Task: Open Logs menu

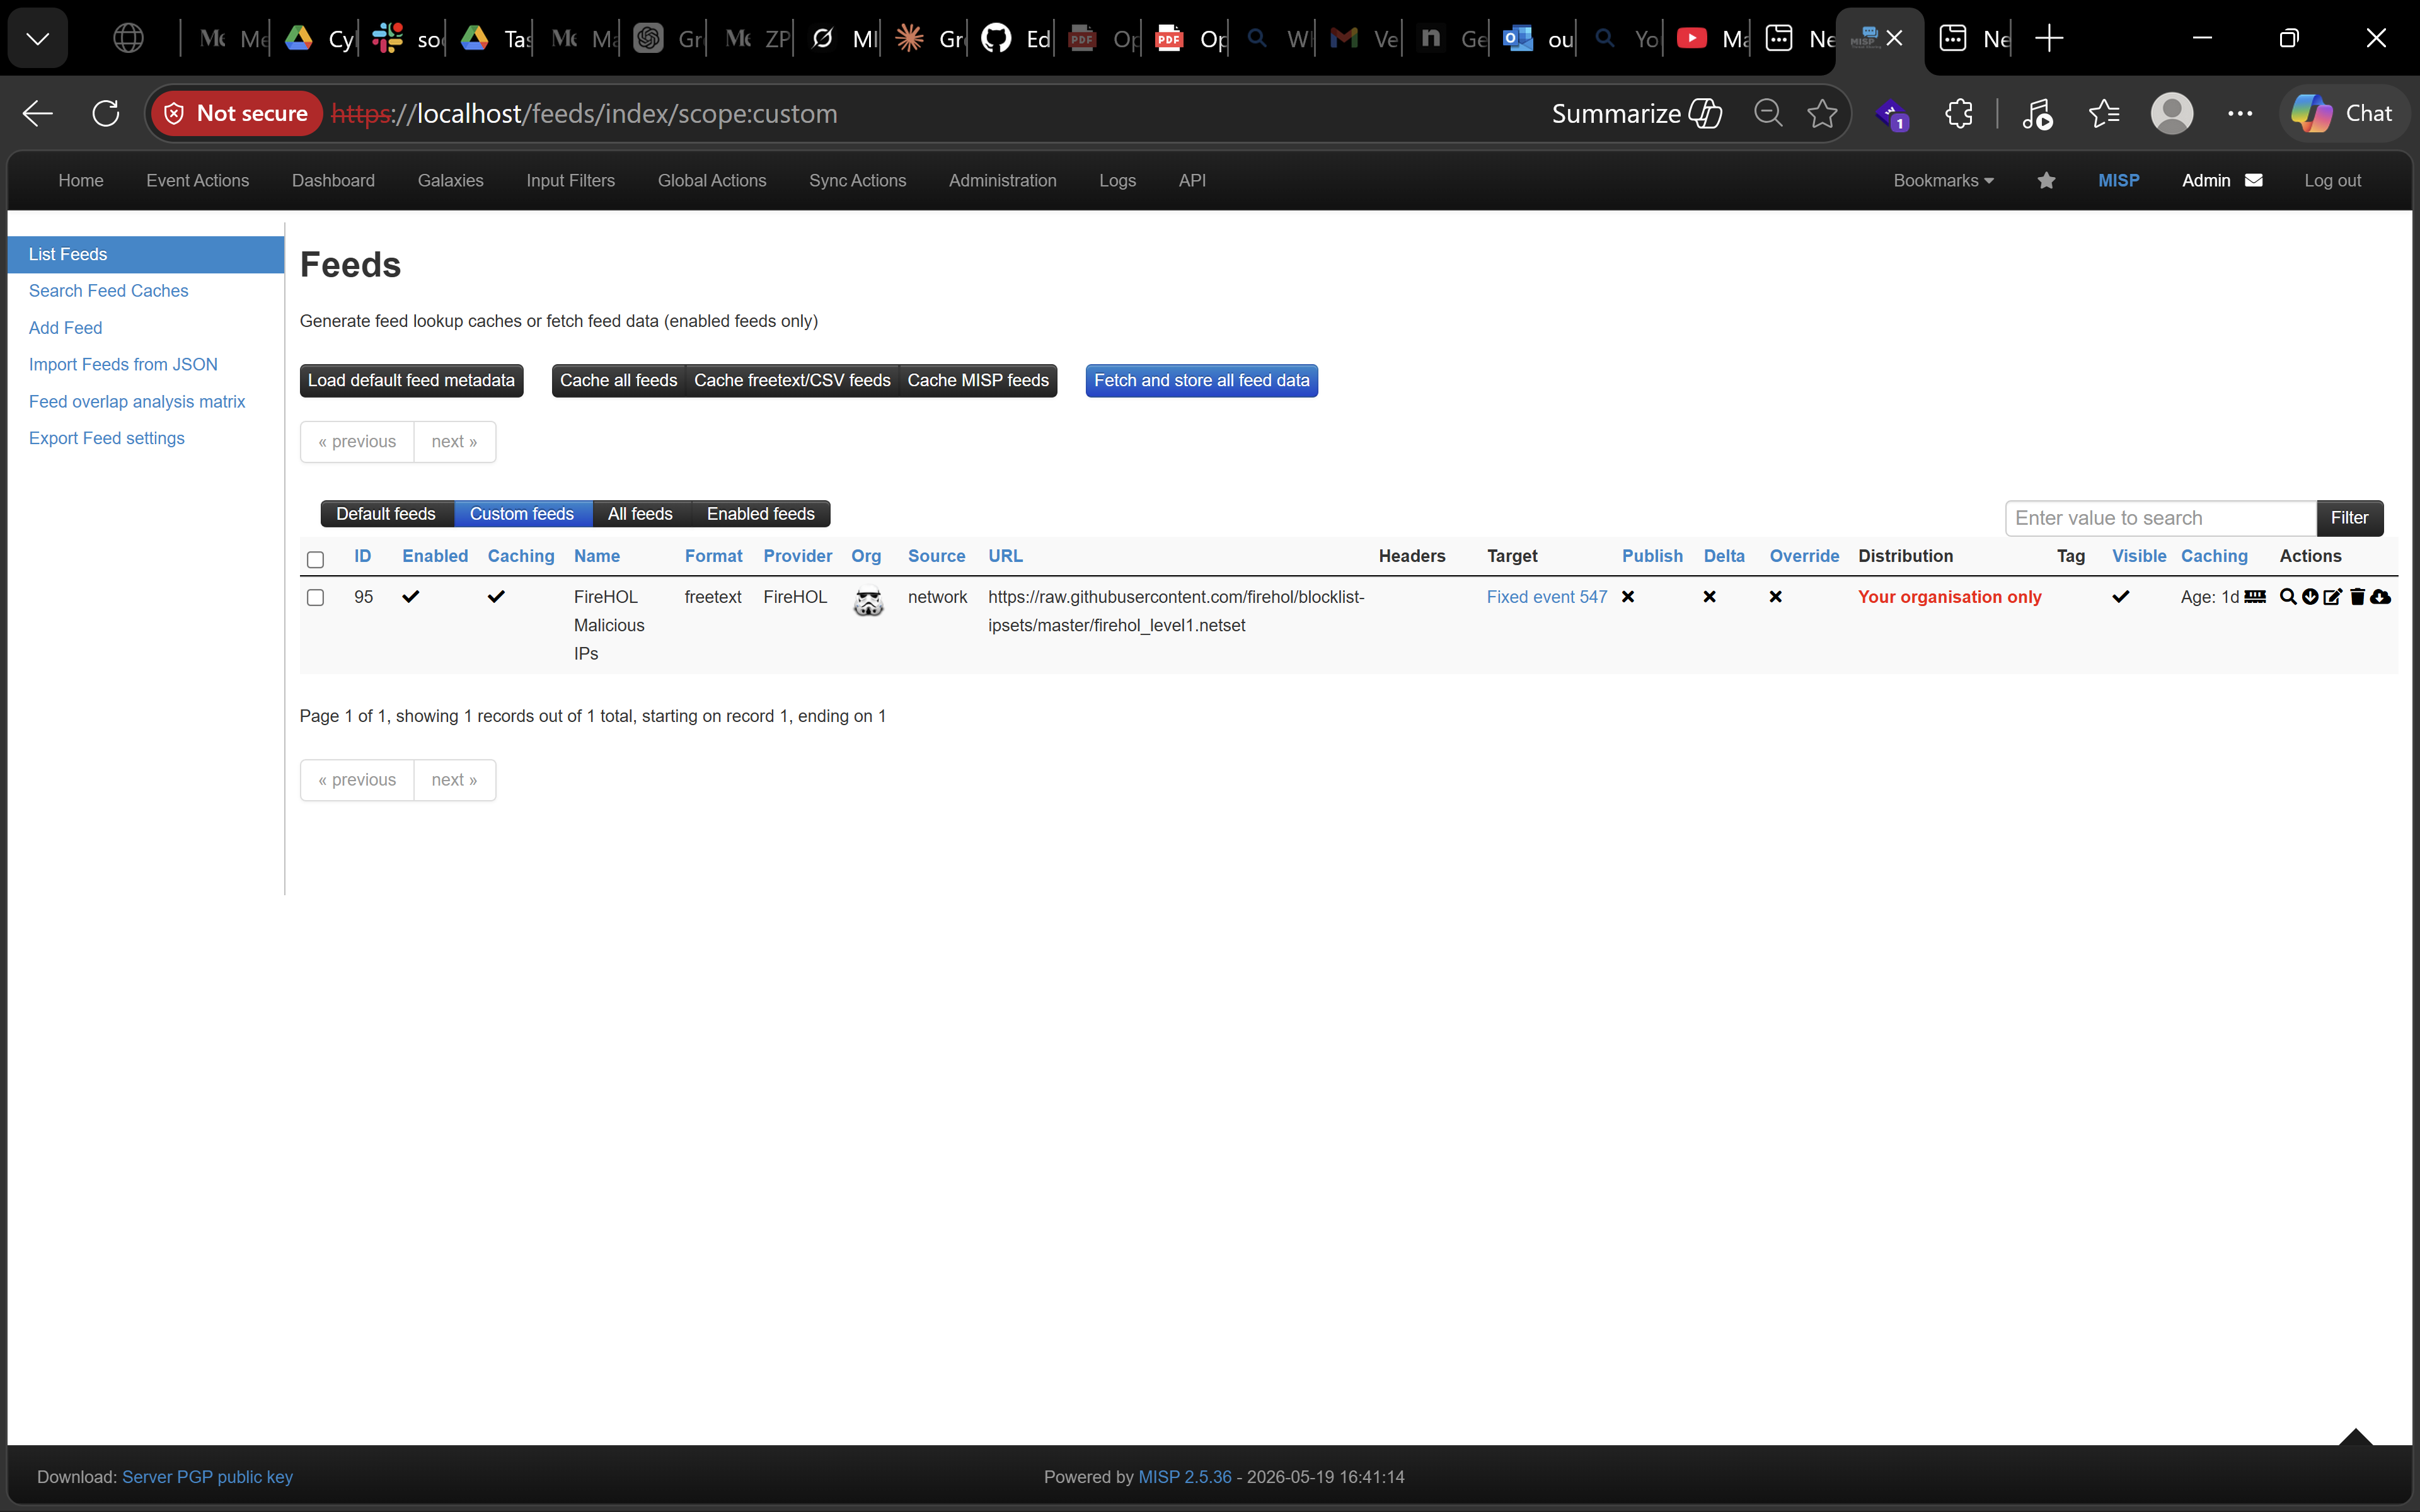Action: click(x=1117, y=180)
